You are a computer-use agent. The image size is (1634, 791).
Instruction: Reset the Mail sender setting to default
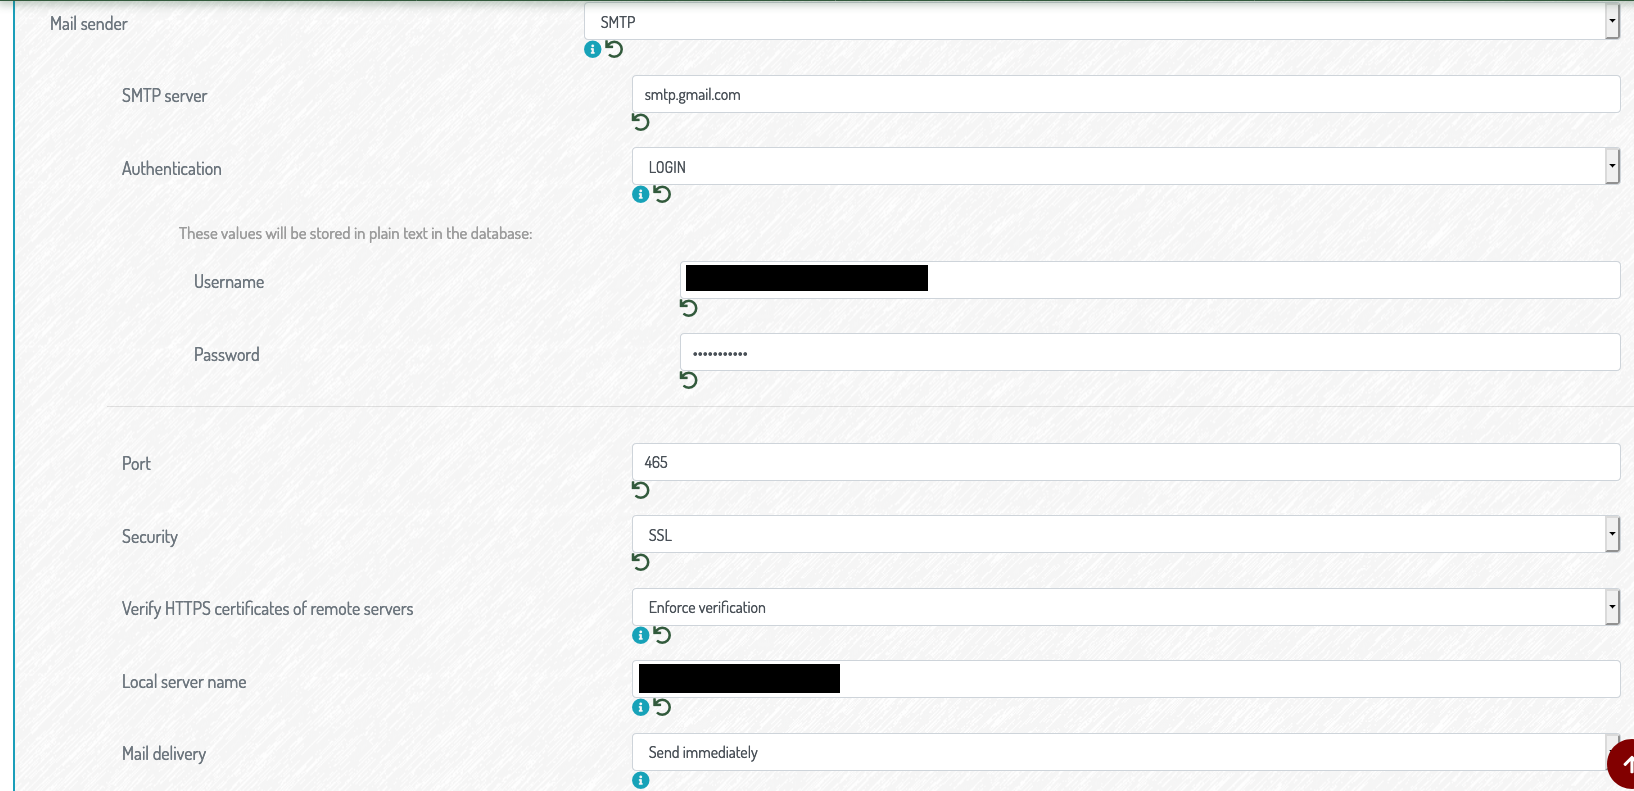coord(614,49)
